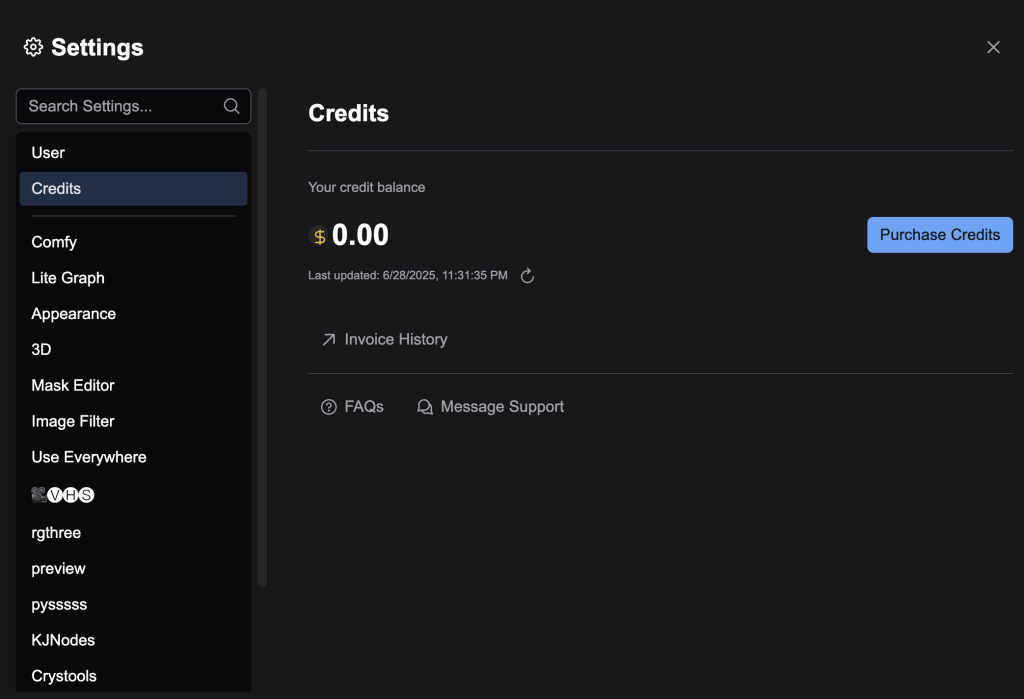The image size is (1024, 699).
Task: Refresh the credit balance
Action: point(527,276)
